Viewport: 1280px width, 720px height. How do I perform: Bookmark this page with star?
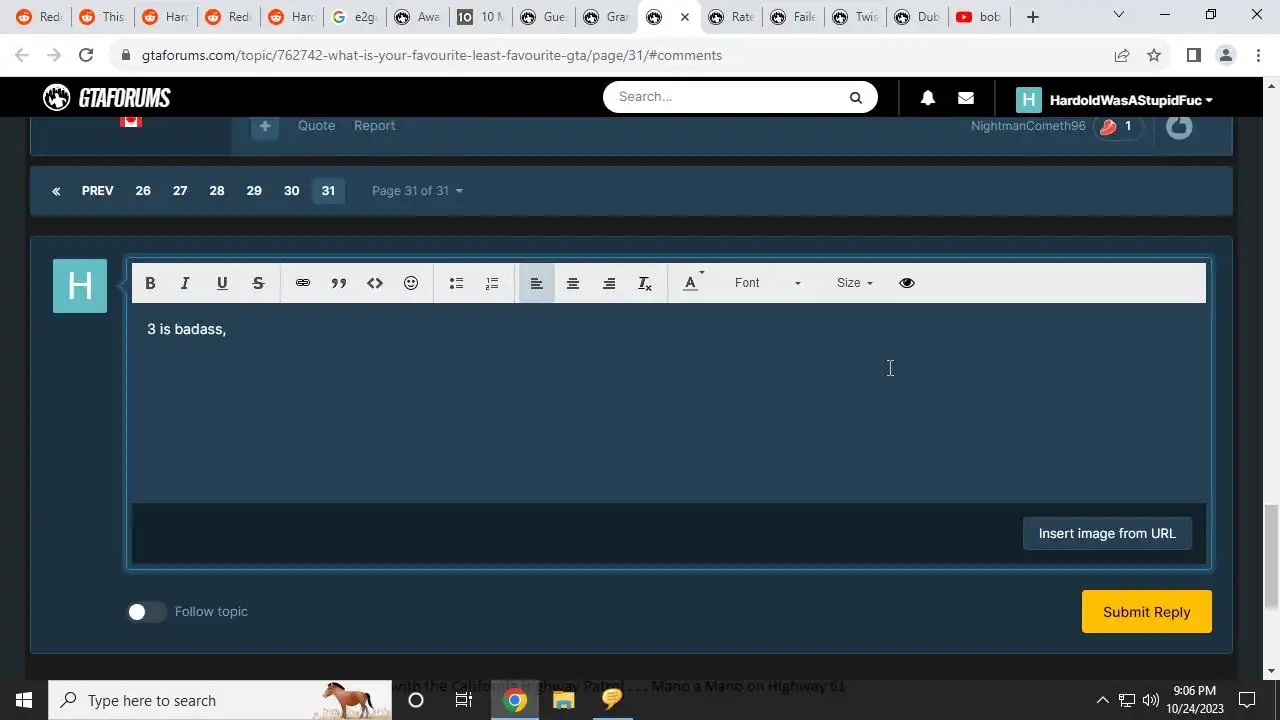pos(1154,55)
